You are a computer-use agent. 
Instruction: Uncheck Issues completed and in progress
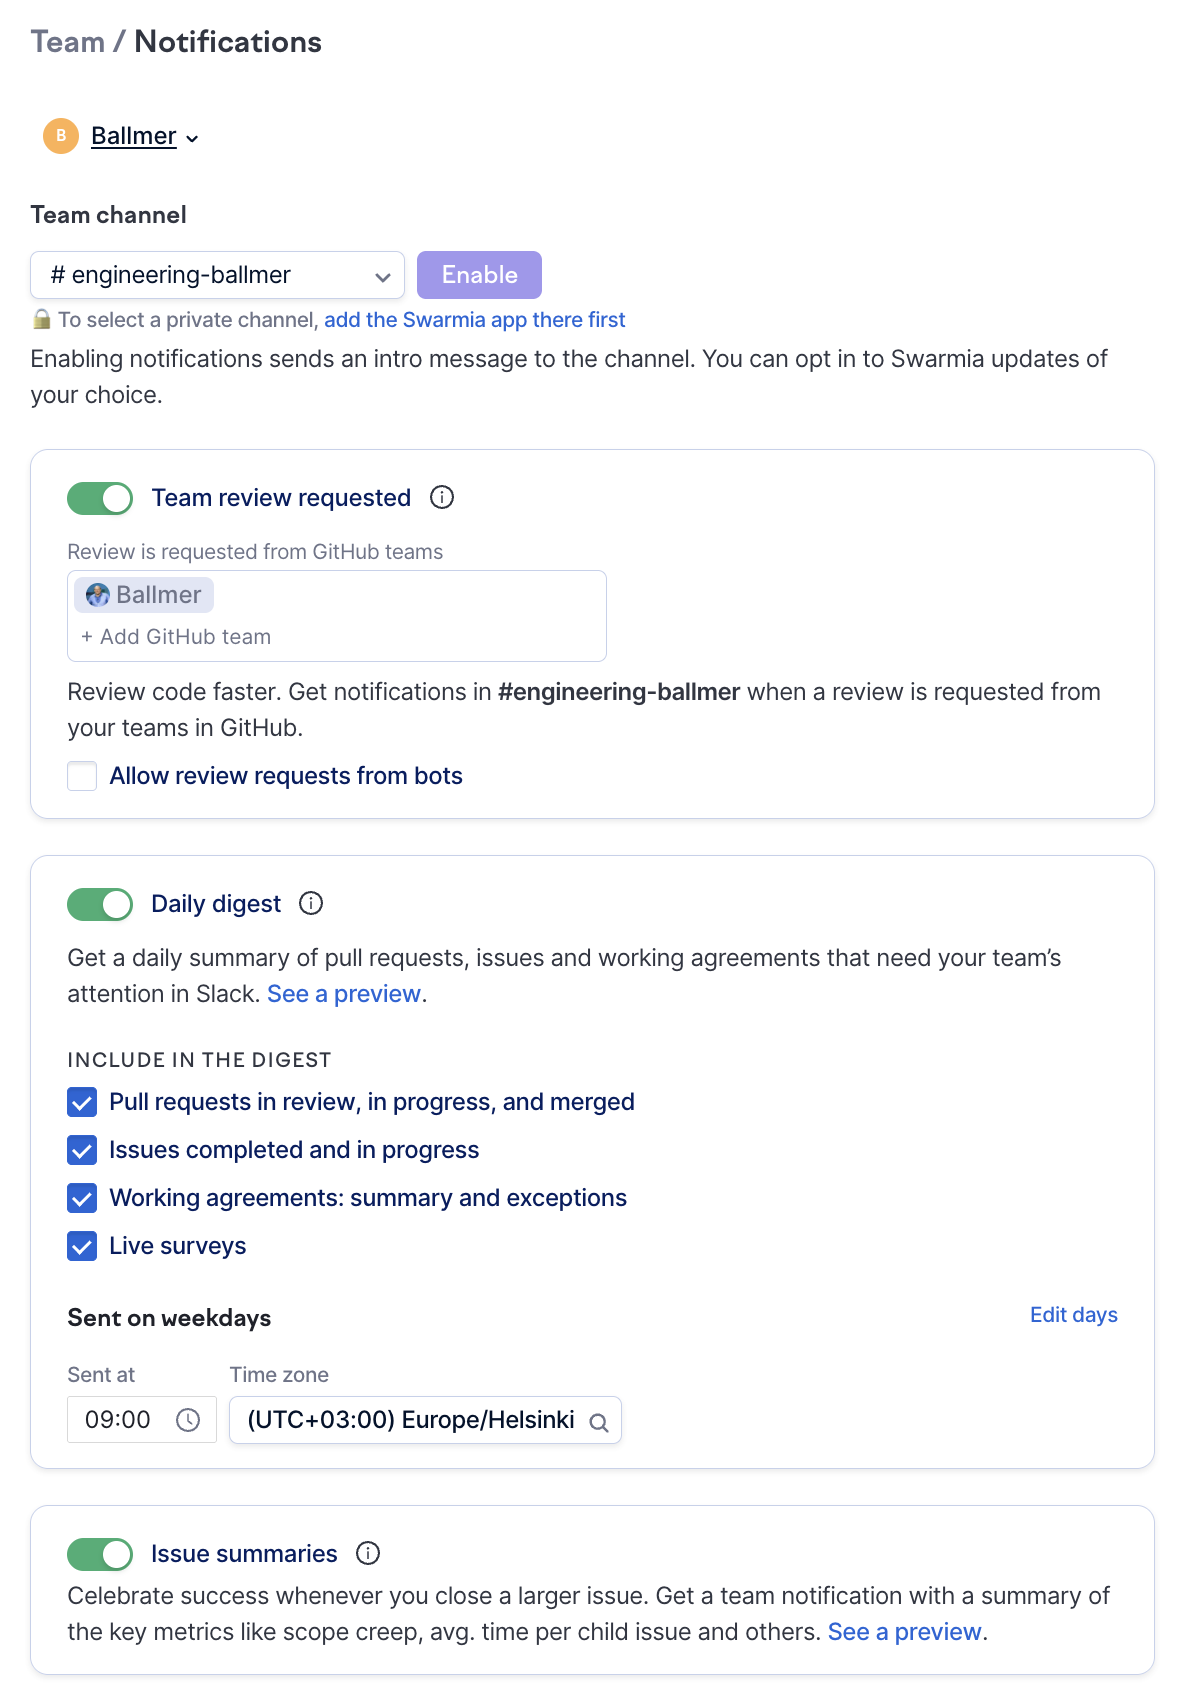tap(82, 1150)
